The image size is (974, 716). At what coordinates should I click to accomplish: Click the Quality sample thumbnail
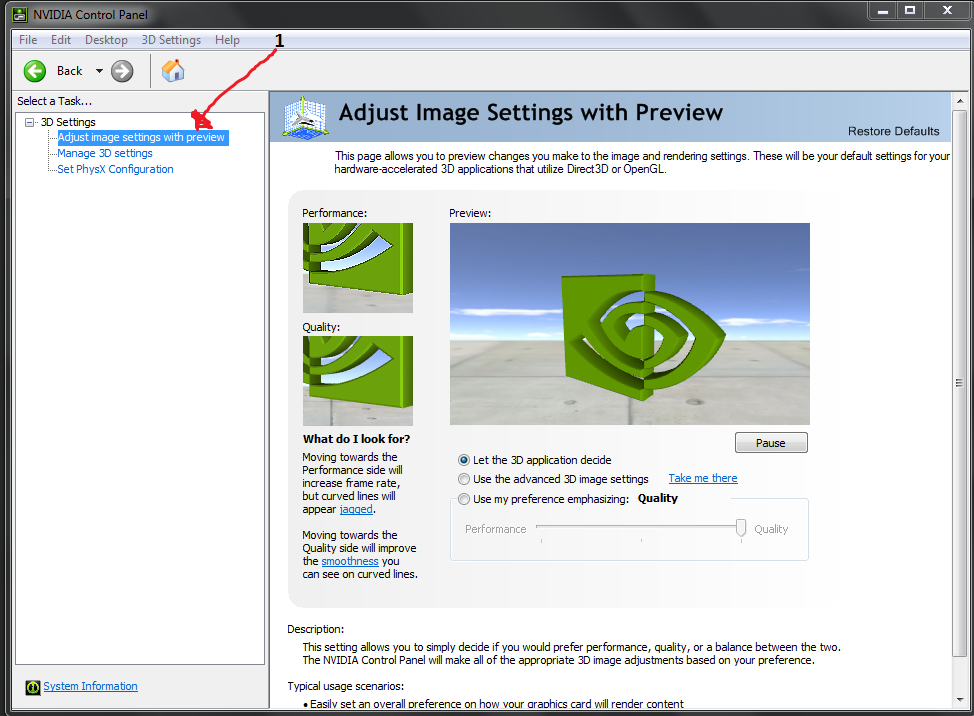point(358,381)
